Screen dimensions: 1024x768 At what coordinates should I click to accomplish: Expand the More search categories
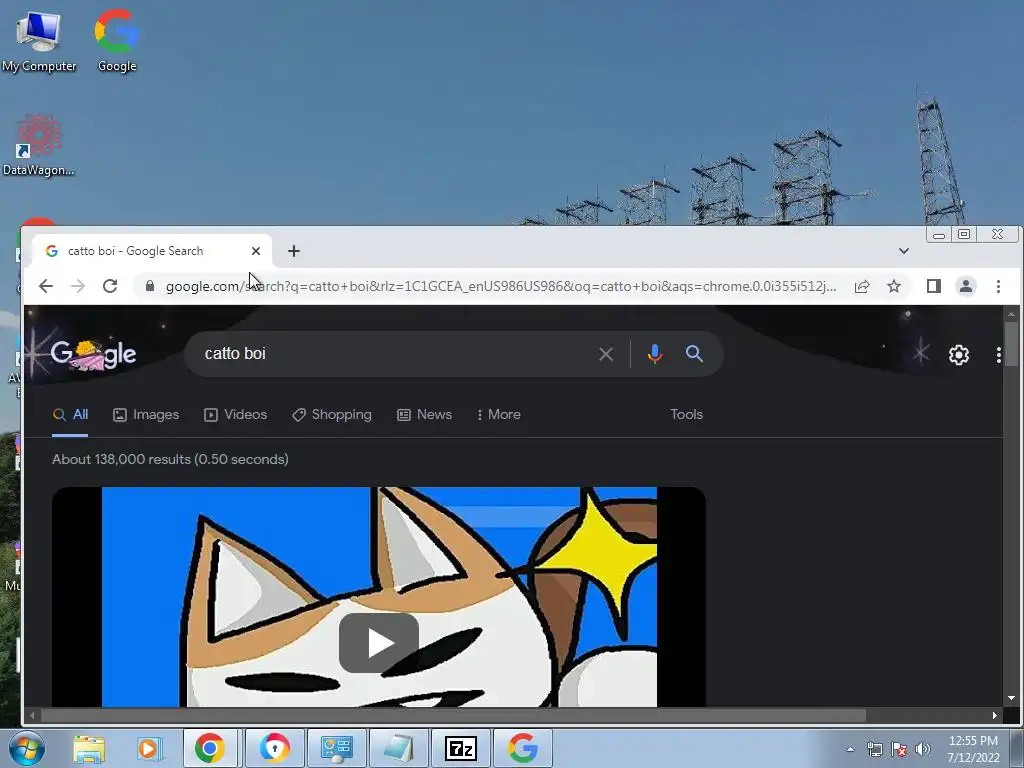tap(499, 415)
